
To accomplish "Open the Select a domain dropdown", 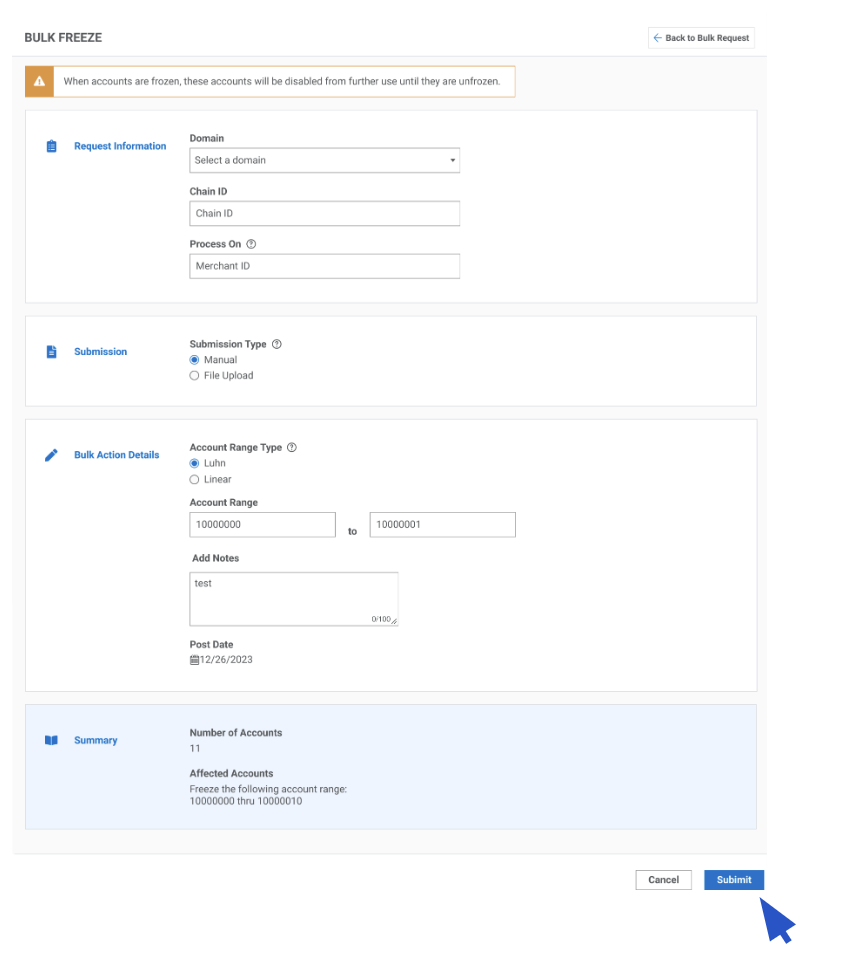I will [x=324, y=160].
